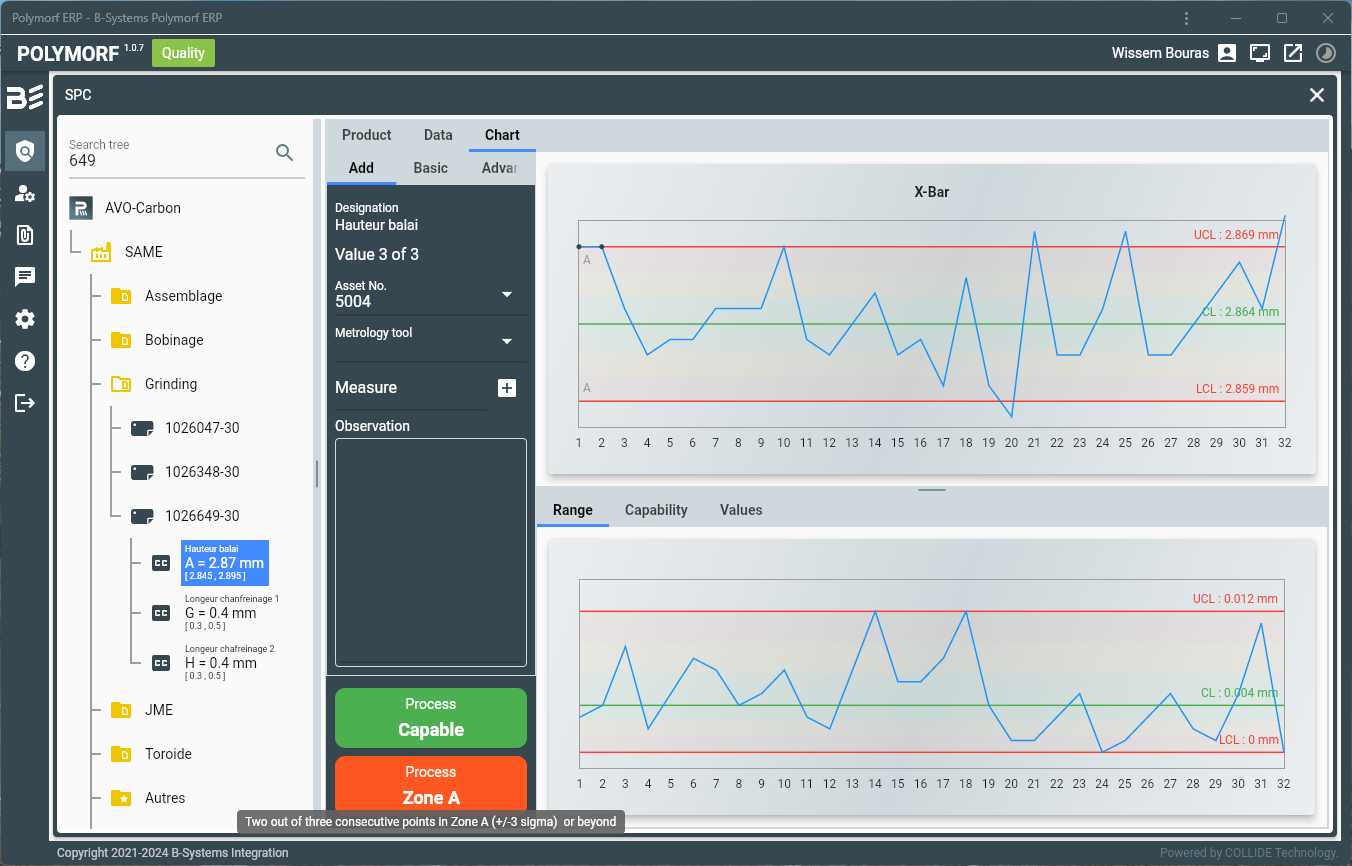Click the splitter handle between charts
The width and height of the screenshot is (1352, 866).
point(931,490)
